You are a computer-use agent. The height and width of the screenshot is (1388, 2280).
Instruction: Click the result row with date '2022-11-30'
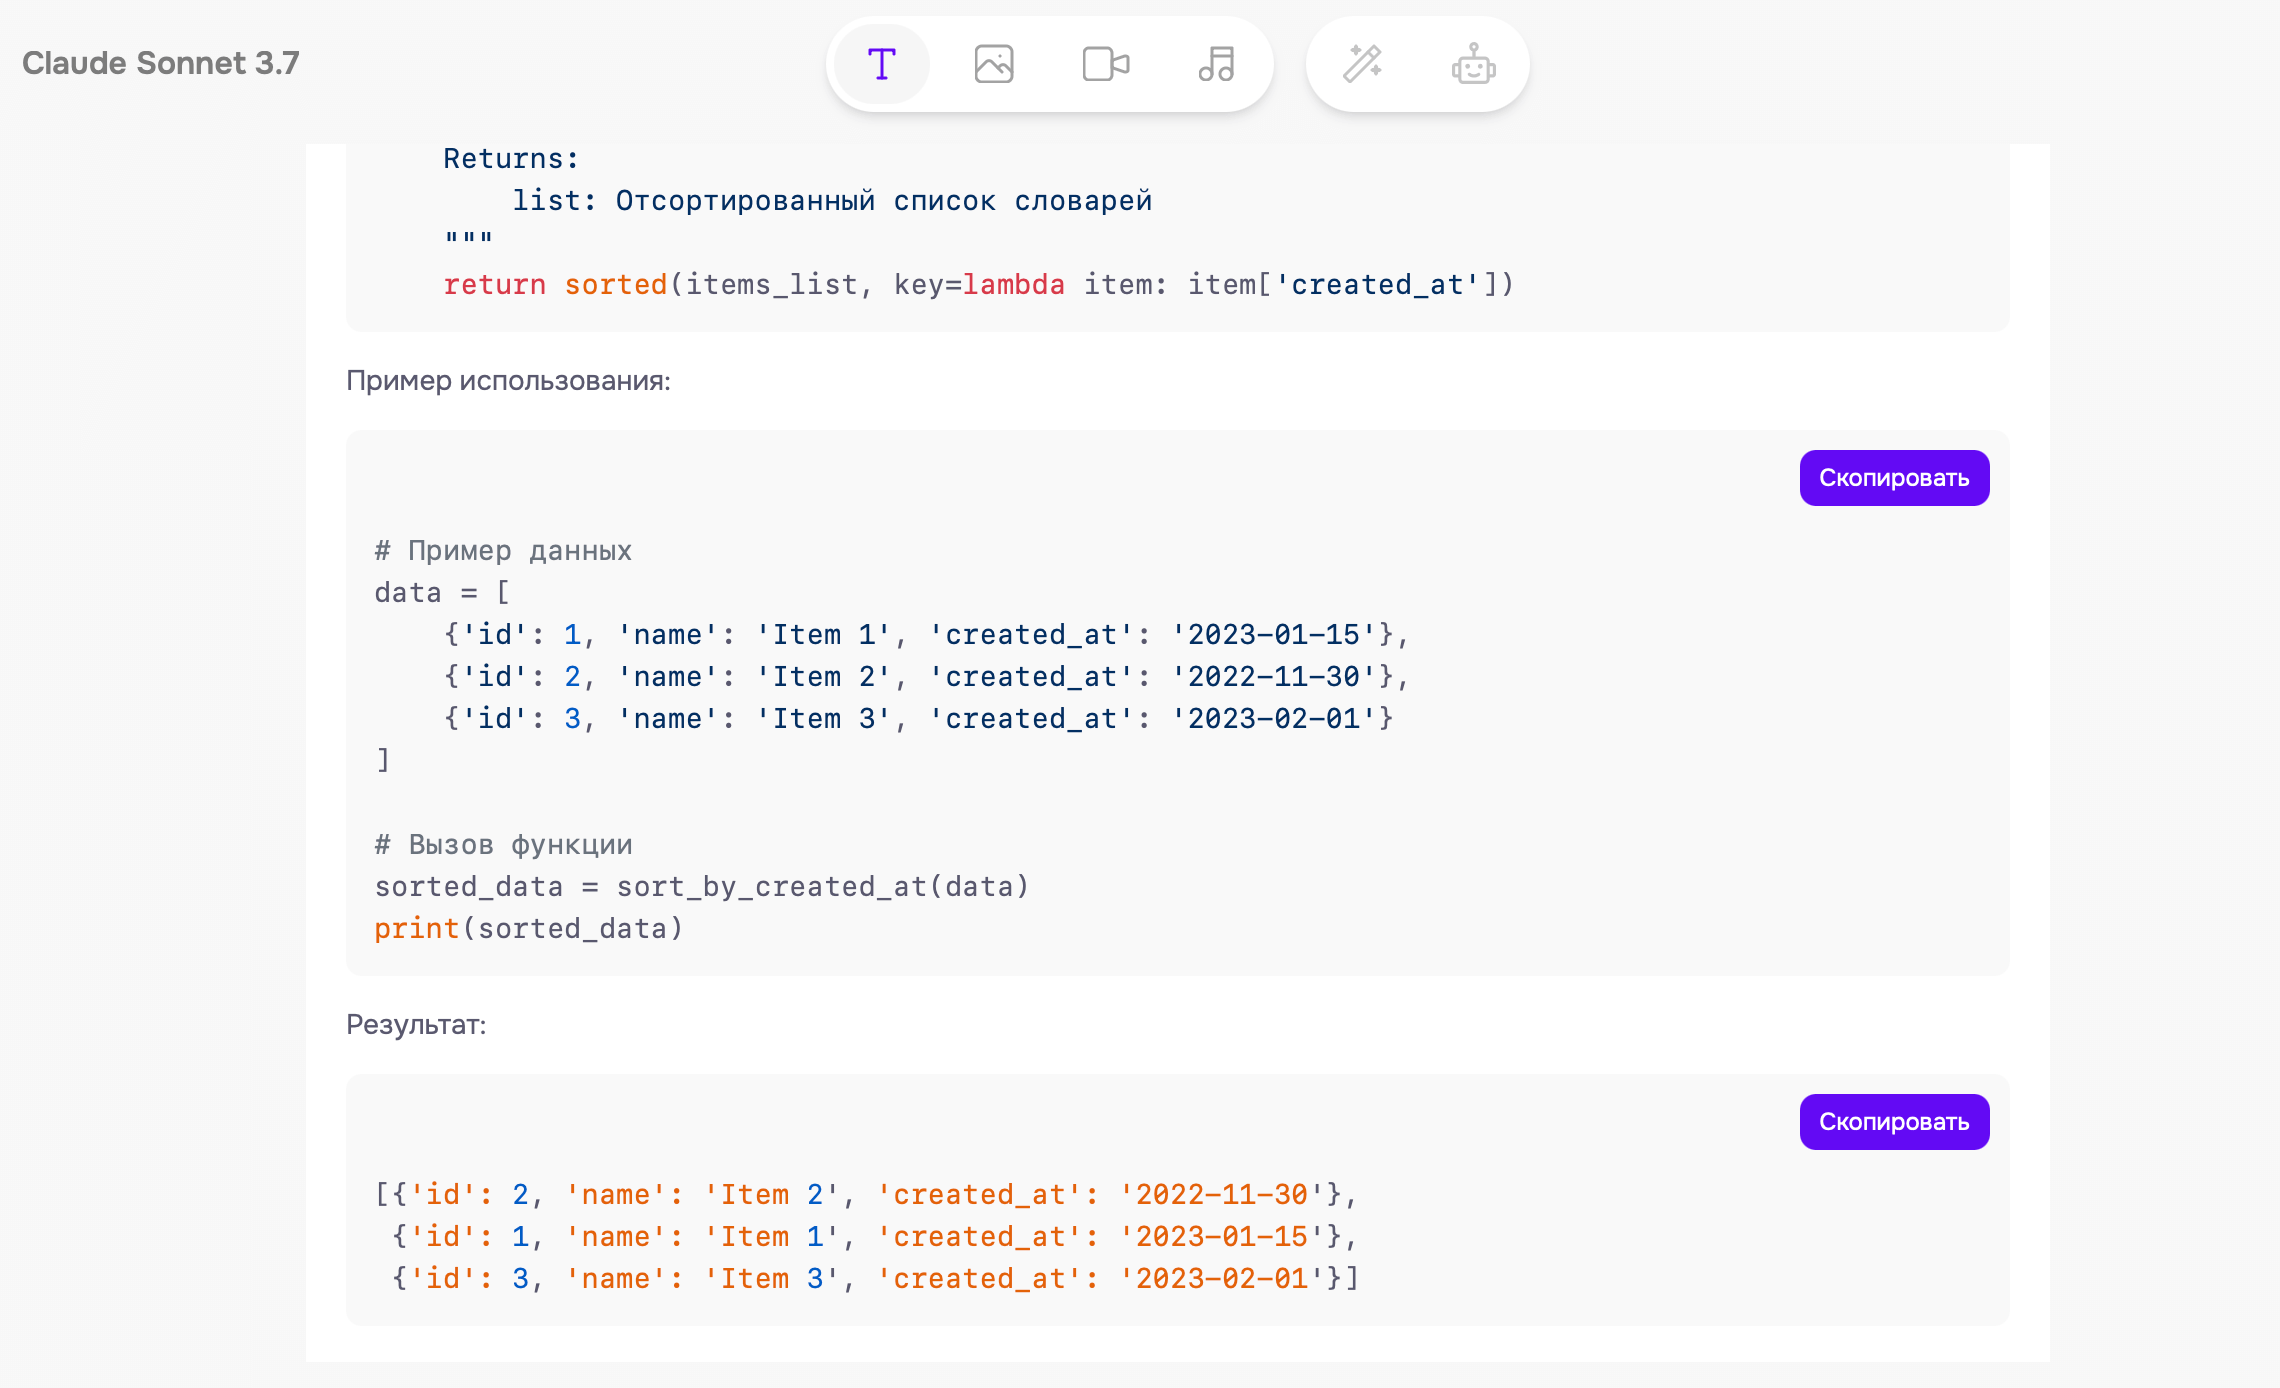point(865,1195)
